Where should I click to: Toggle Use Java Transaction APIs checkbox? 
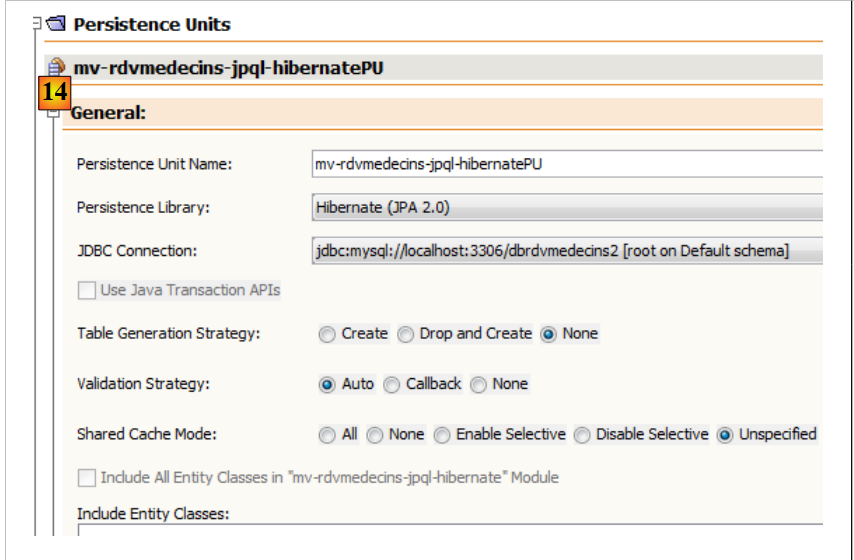tap(87, 290)
